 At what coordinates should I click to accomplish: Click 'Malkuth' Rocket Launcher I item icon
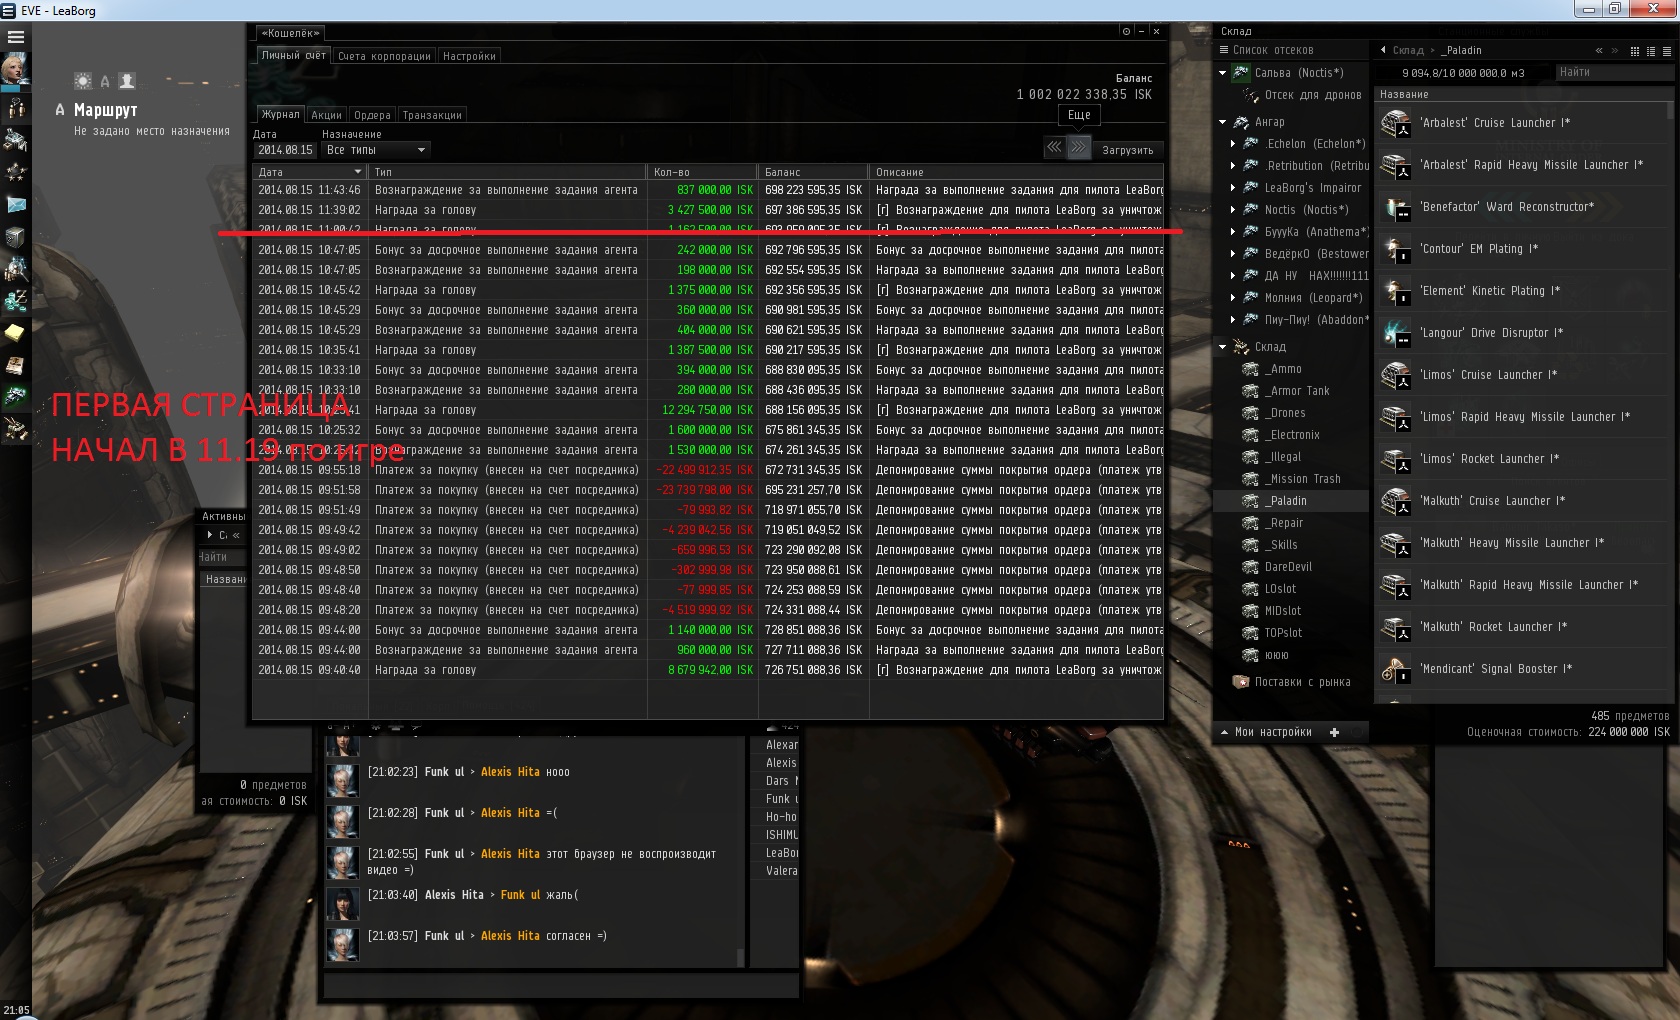point(1395,627)
